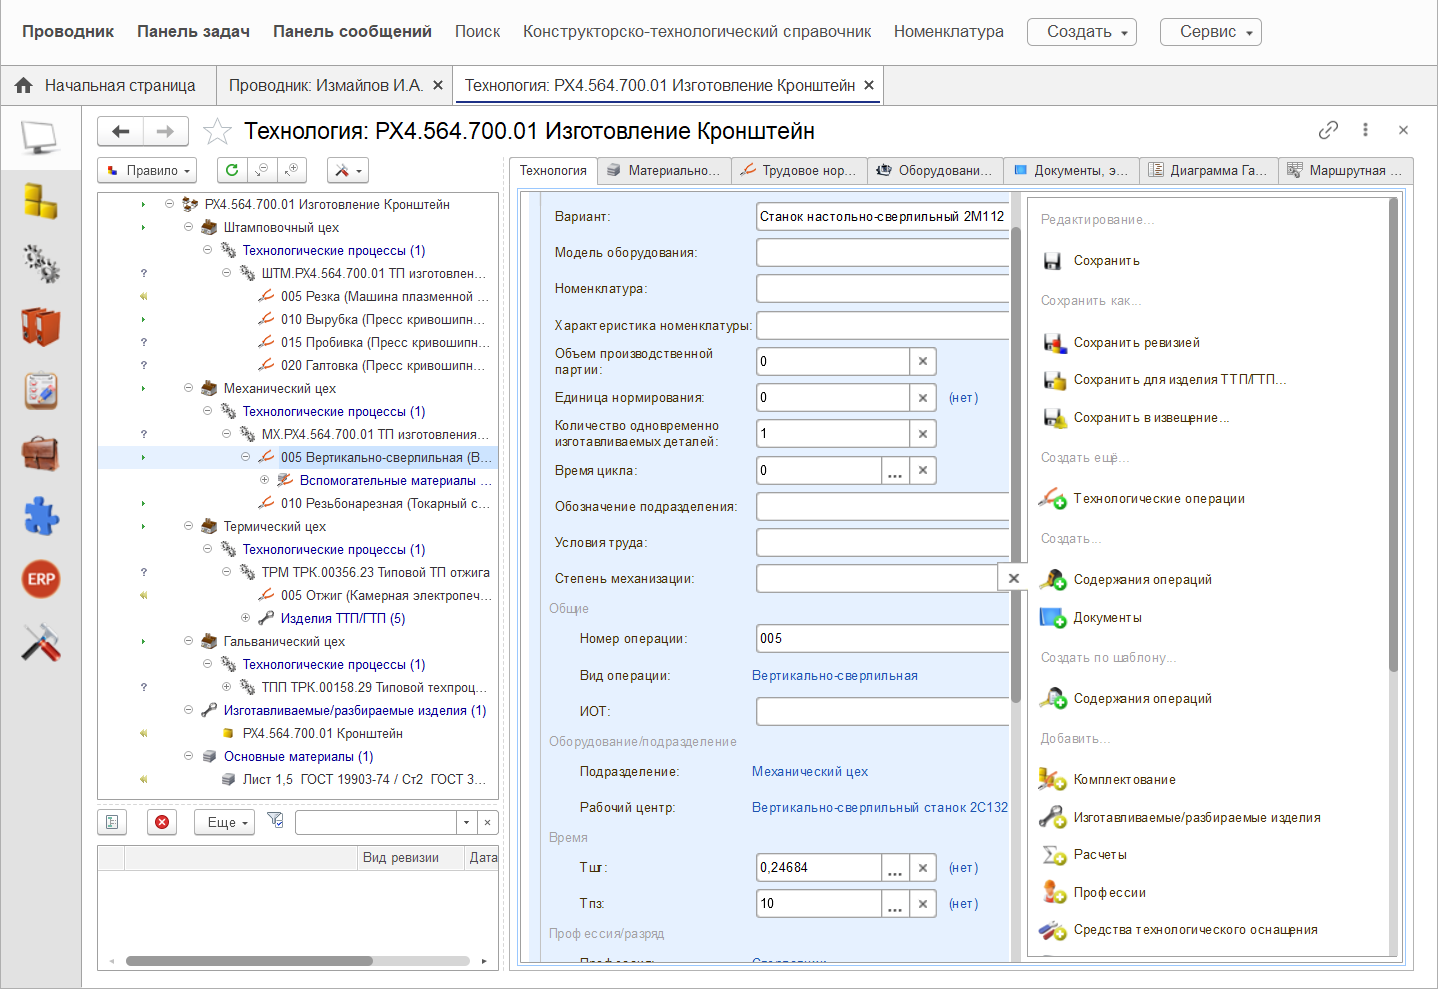This screenshot has height=989, width=1438.
Task: Expand the Вспомогательные материалы node
Action: (264, 480)
